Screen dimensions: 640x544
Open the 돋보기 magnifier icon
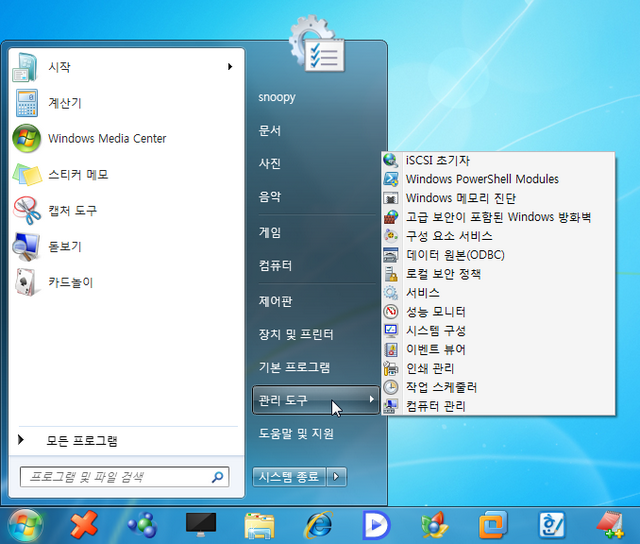click(x=26, y=246)
